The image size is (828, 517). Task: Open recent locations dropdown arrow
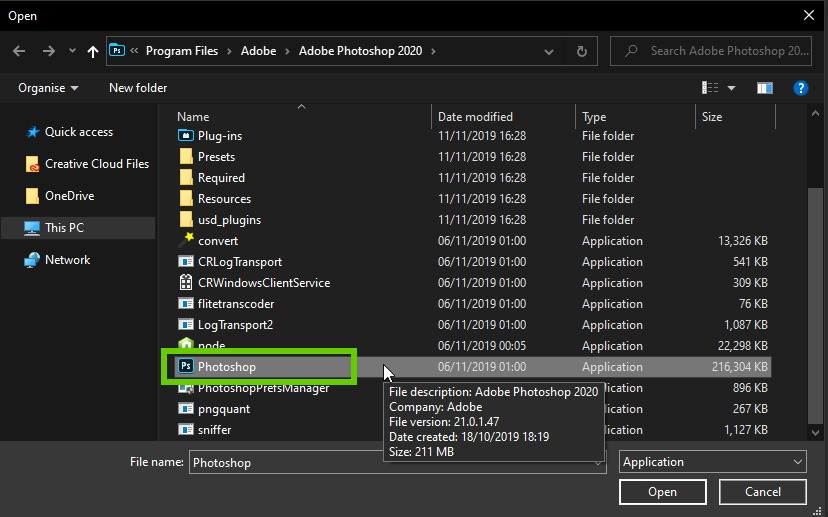point(72,51)
